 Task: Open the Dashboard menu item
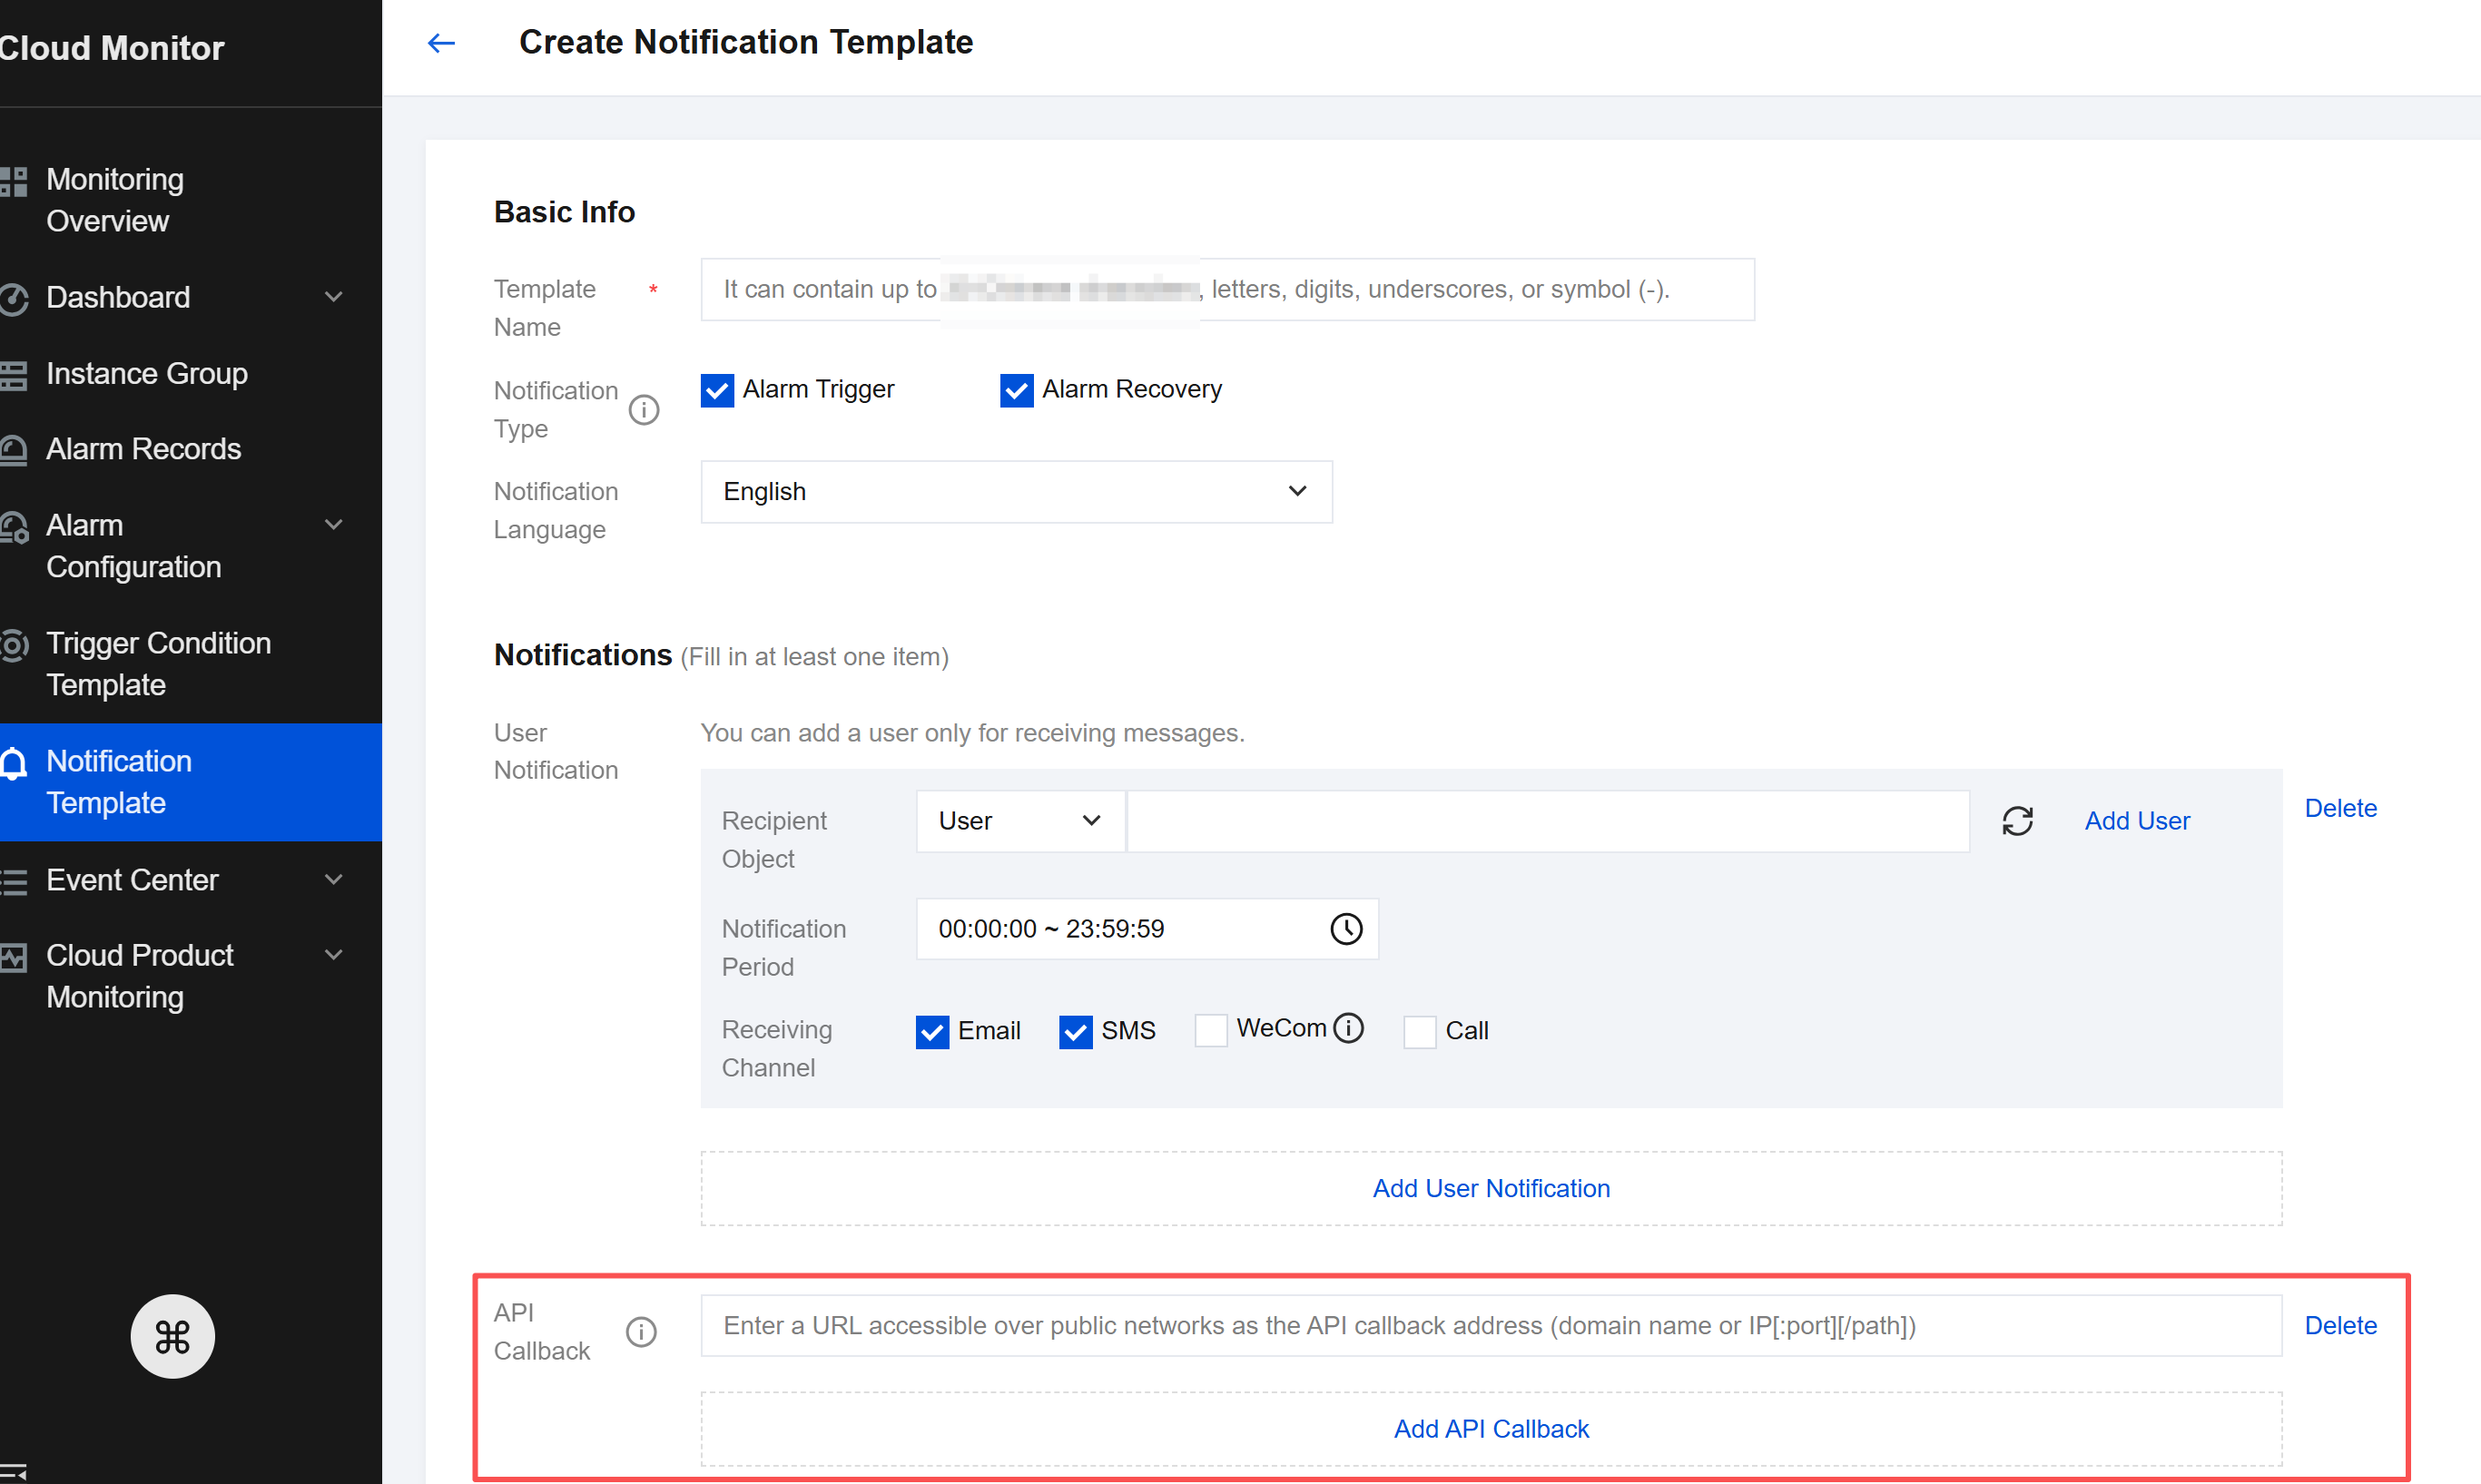(118, 298)
